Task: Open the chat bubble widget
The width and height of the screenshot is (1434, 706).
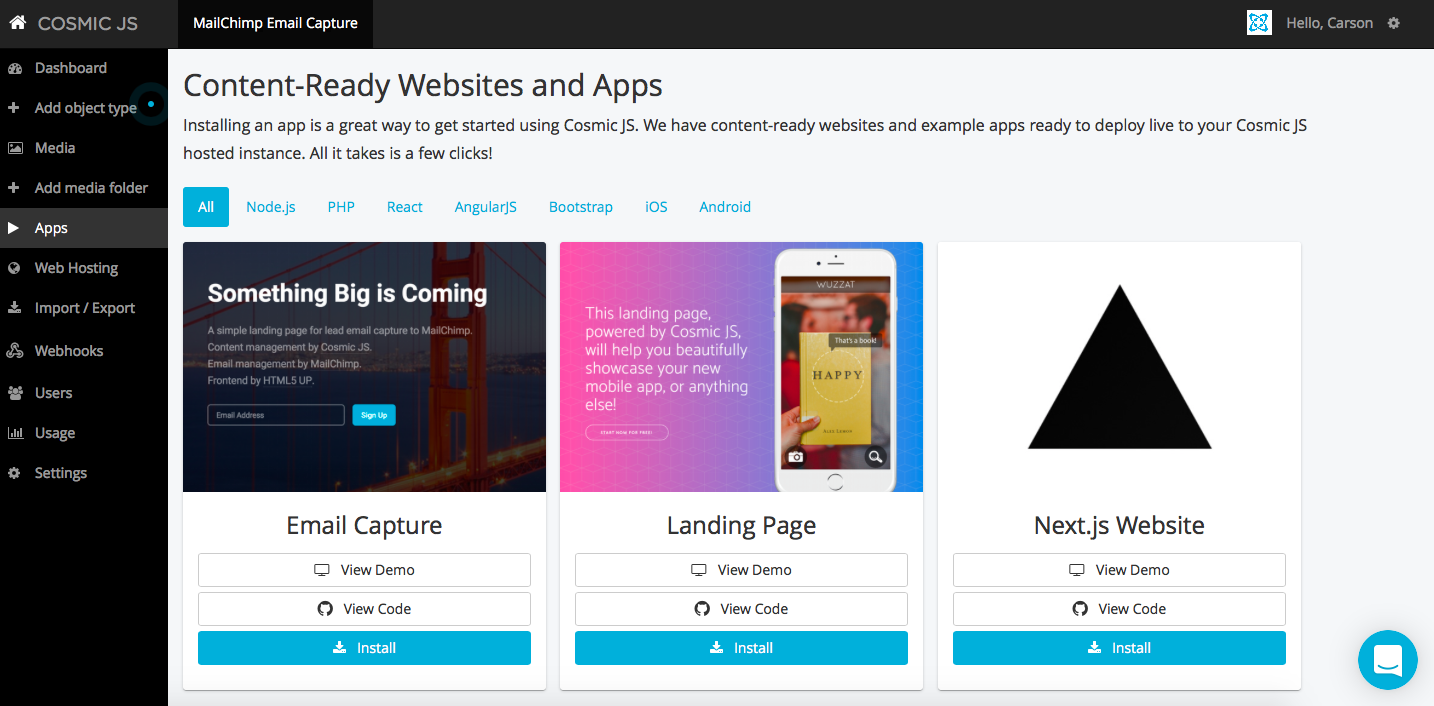Action: 1388,660
